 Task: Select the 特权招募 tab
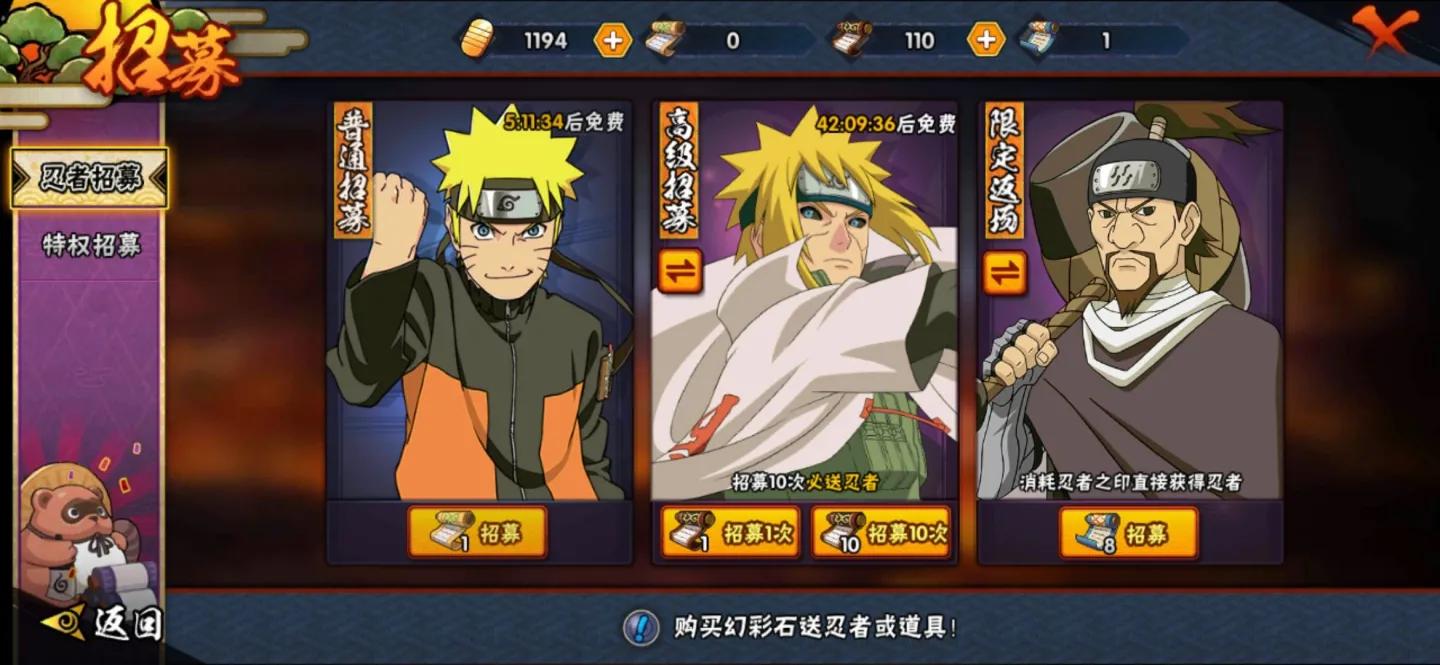[90, 245]
